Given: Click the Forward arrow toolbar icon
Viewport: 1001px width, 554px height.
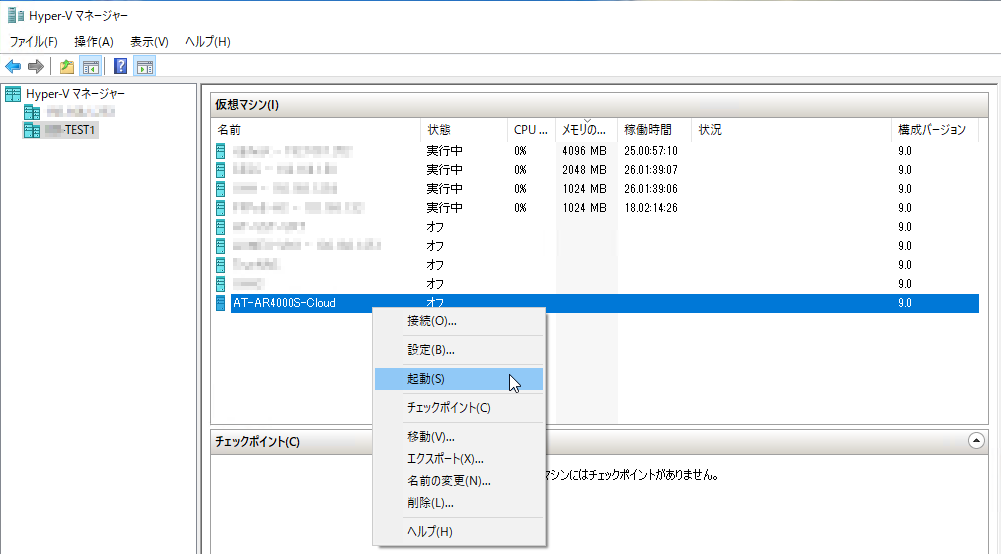Looking at the screenshot, I should tap(36, 67).
